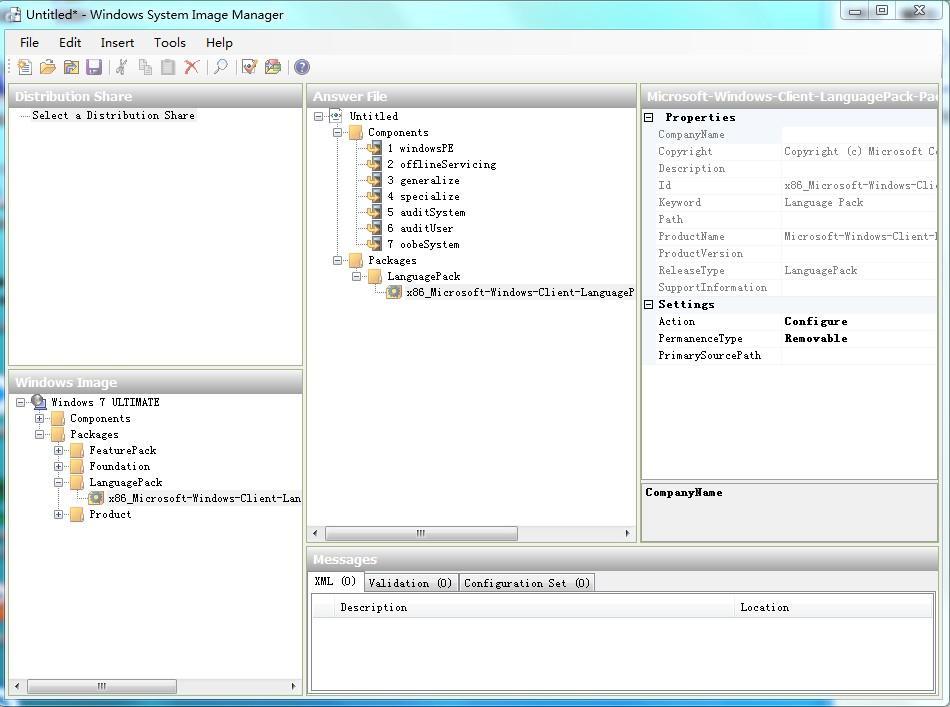Click the Foundation folder icon
The height and width of the screenshot is (707, 950).
[x=77, y=466]
